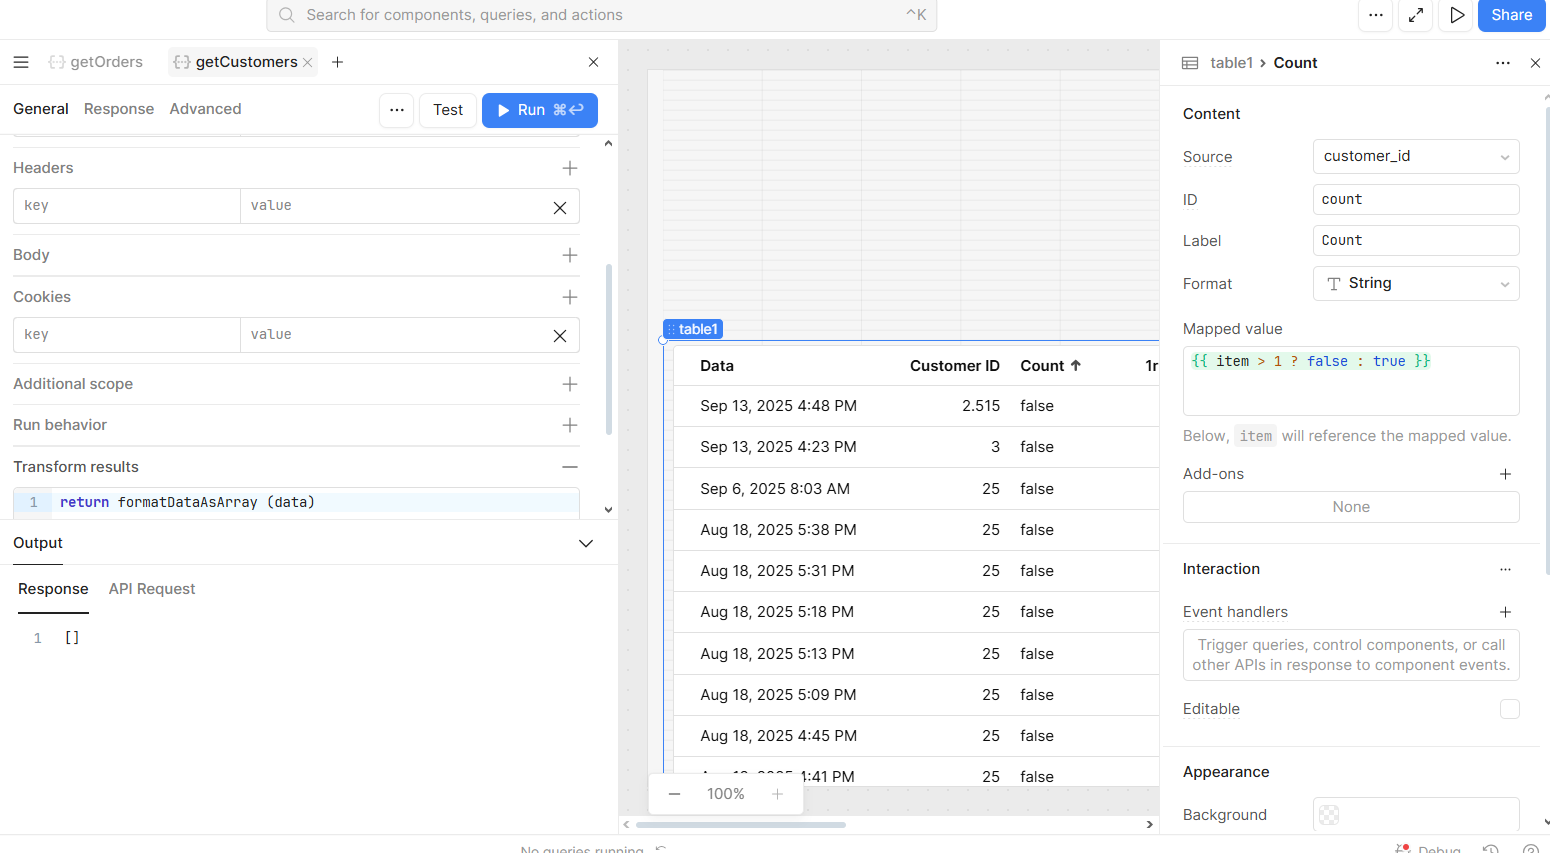This screenshot has width=1550, height=853.
Task: Add a new Add-ons item
Action: click(1505, 474)
